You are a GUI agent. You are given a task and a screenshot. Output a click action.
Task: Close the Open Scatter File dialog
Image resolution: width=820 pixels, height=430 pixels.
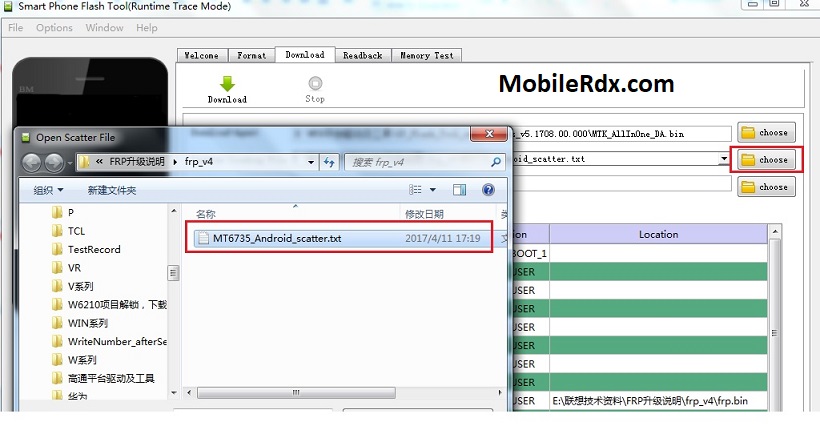tap(489, 134)
